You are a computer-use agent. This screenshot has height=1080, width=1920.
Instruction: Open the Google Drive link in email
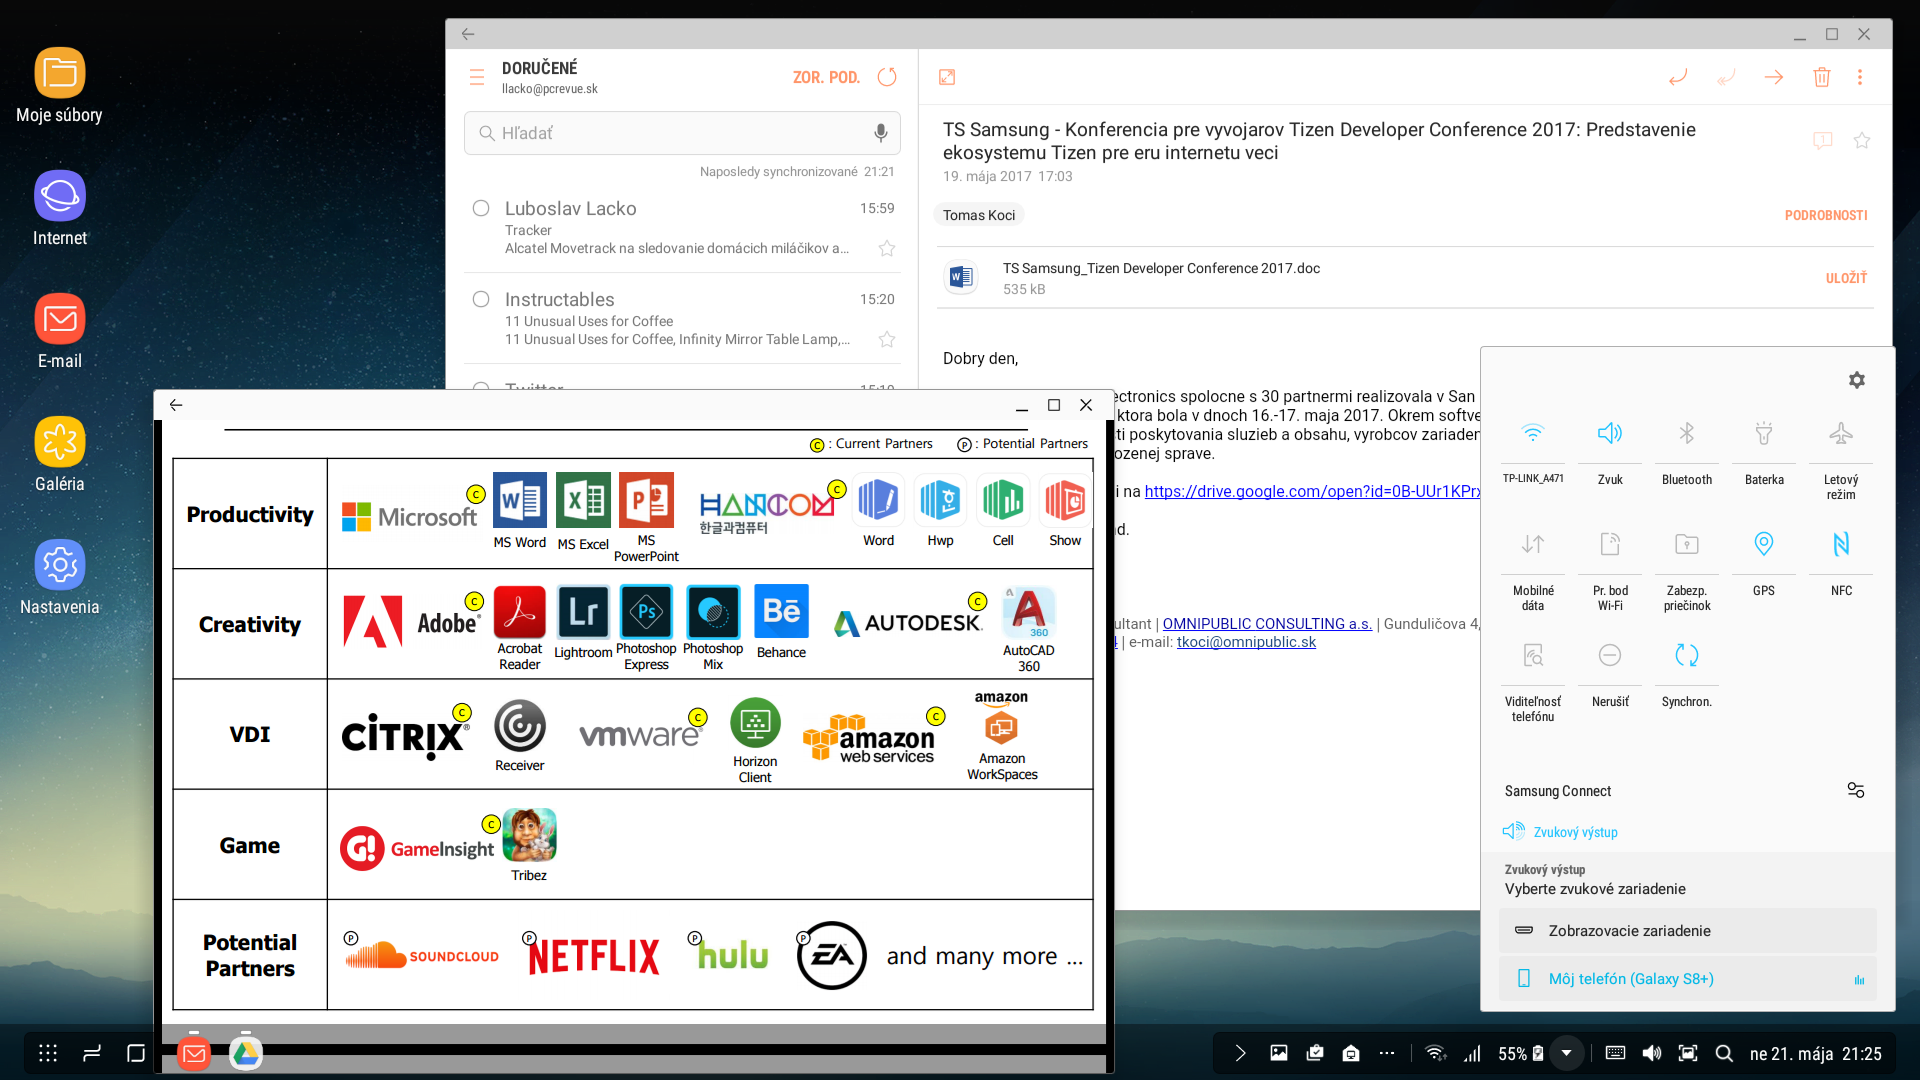pos(1312,491)
